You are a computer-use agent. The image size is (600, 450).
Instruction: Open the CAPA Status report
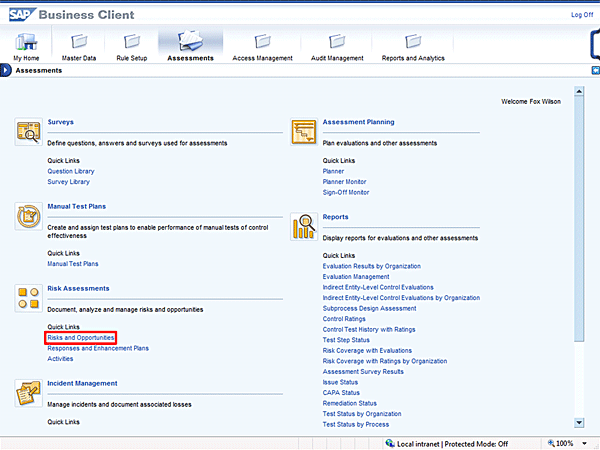(x=341, y=393)
